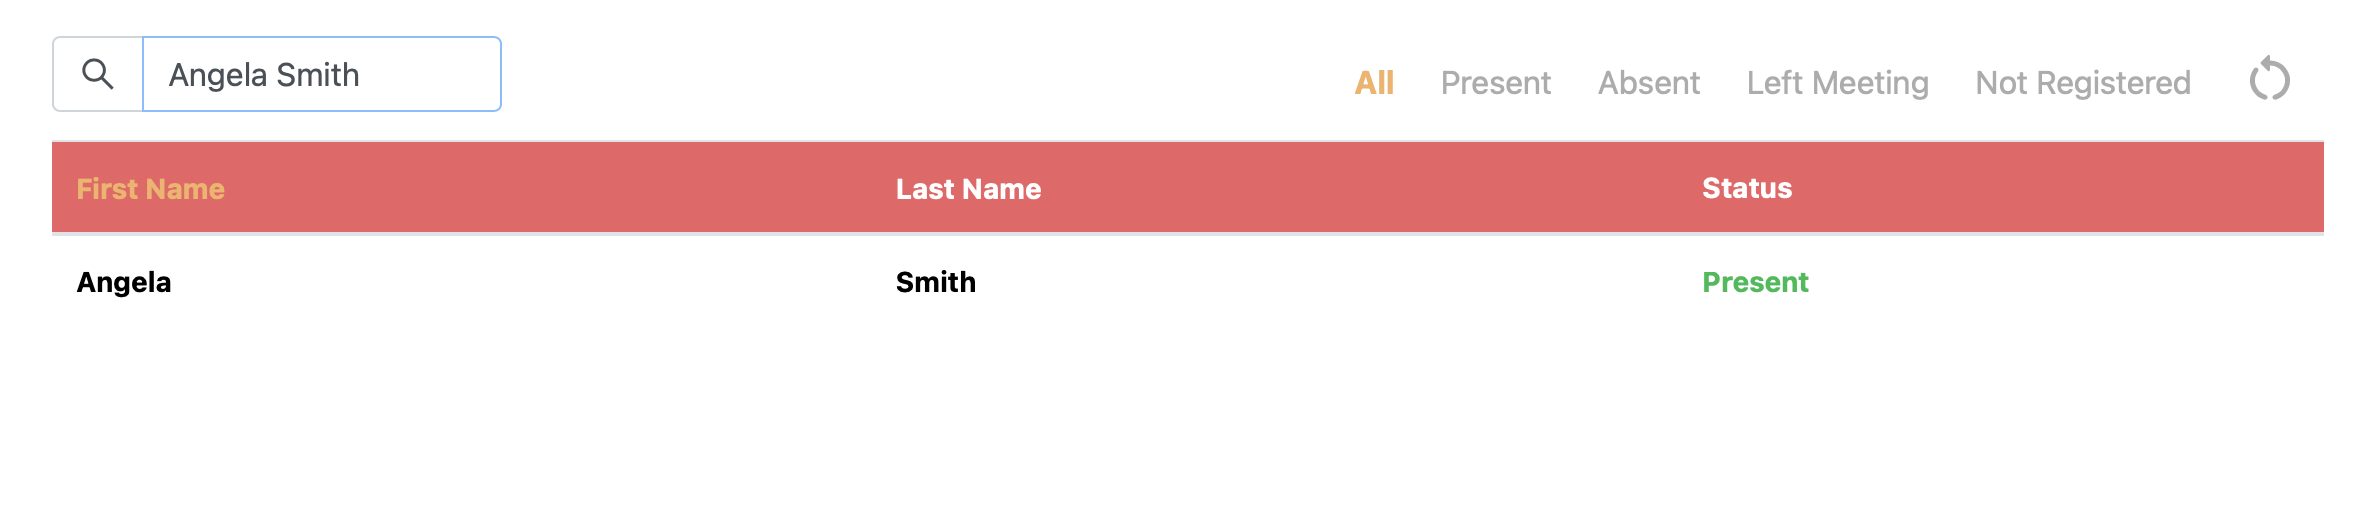Sort the table by First Name header
Viewport: 2376px width, 514px height.
(151, 189)
